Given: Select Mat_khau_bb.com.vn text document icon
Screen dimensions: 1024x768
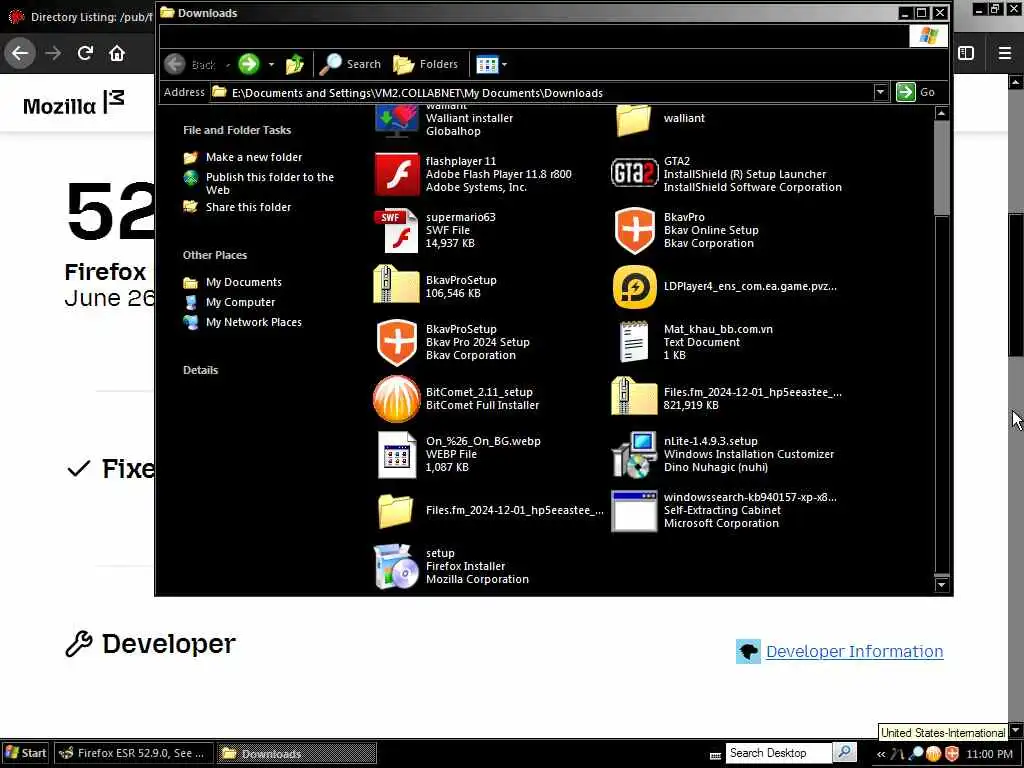Looking at the screenshot, I should pyautogui.click(x=633, y=342).
